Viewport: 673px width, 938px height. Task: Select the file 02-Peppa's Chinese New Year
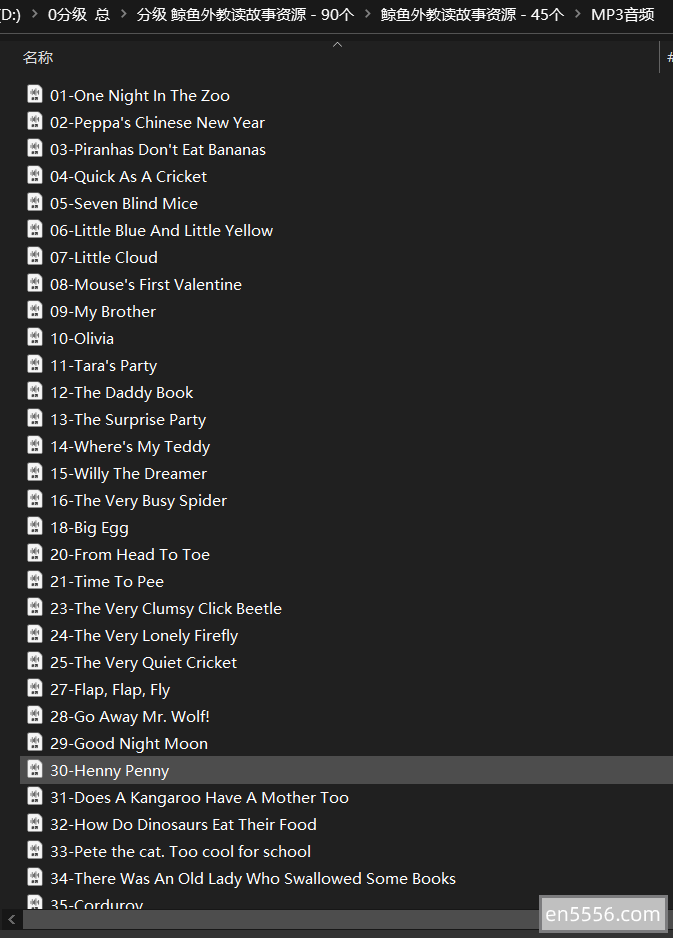point(157,122)
